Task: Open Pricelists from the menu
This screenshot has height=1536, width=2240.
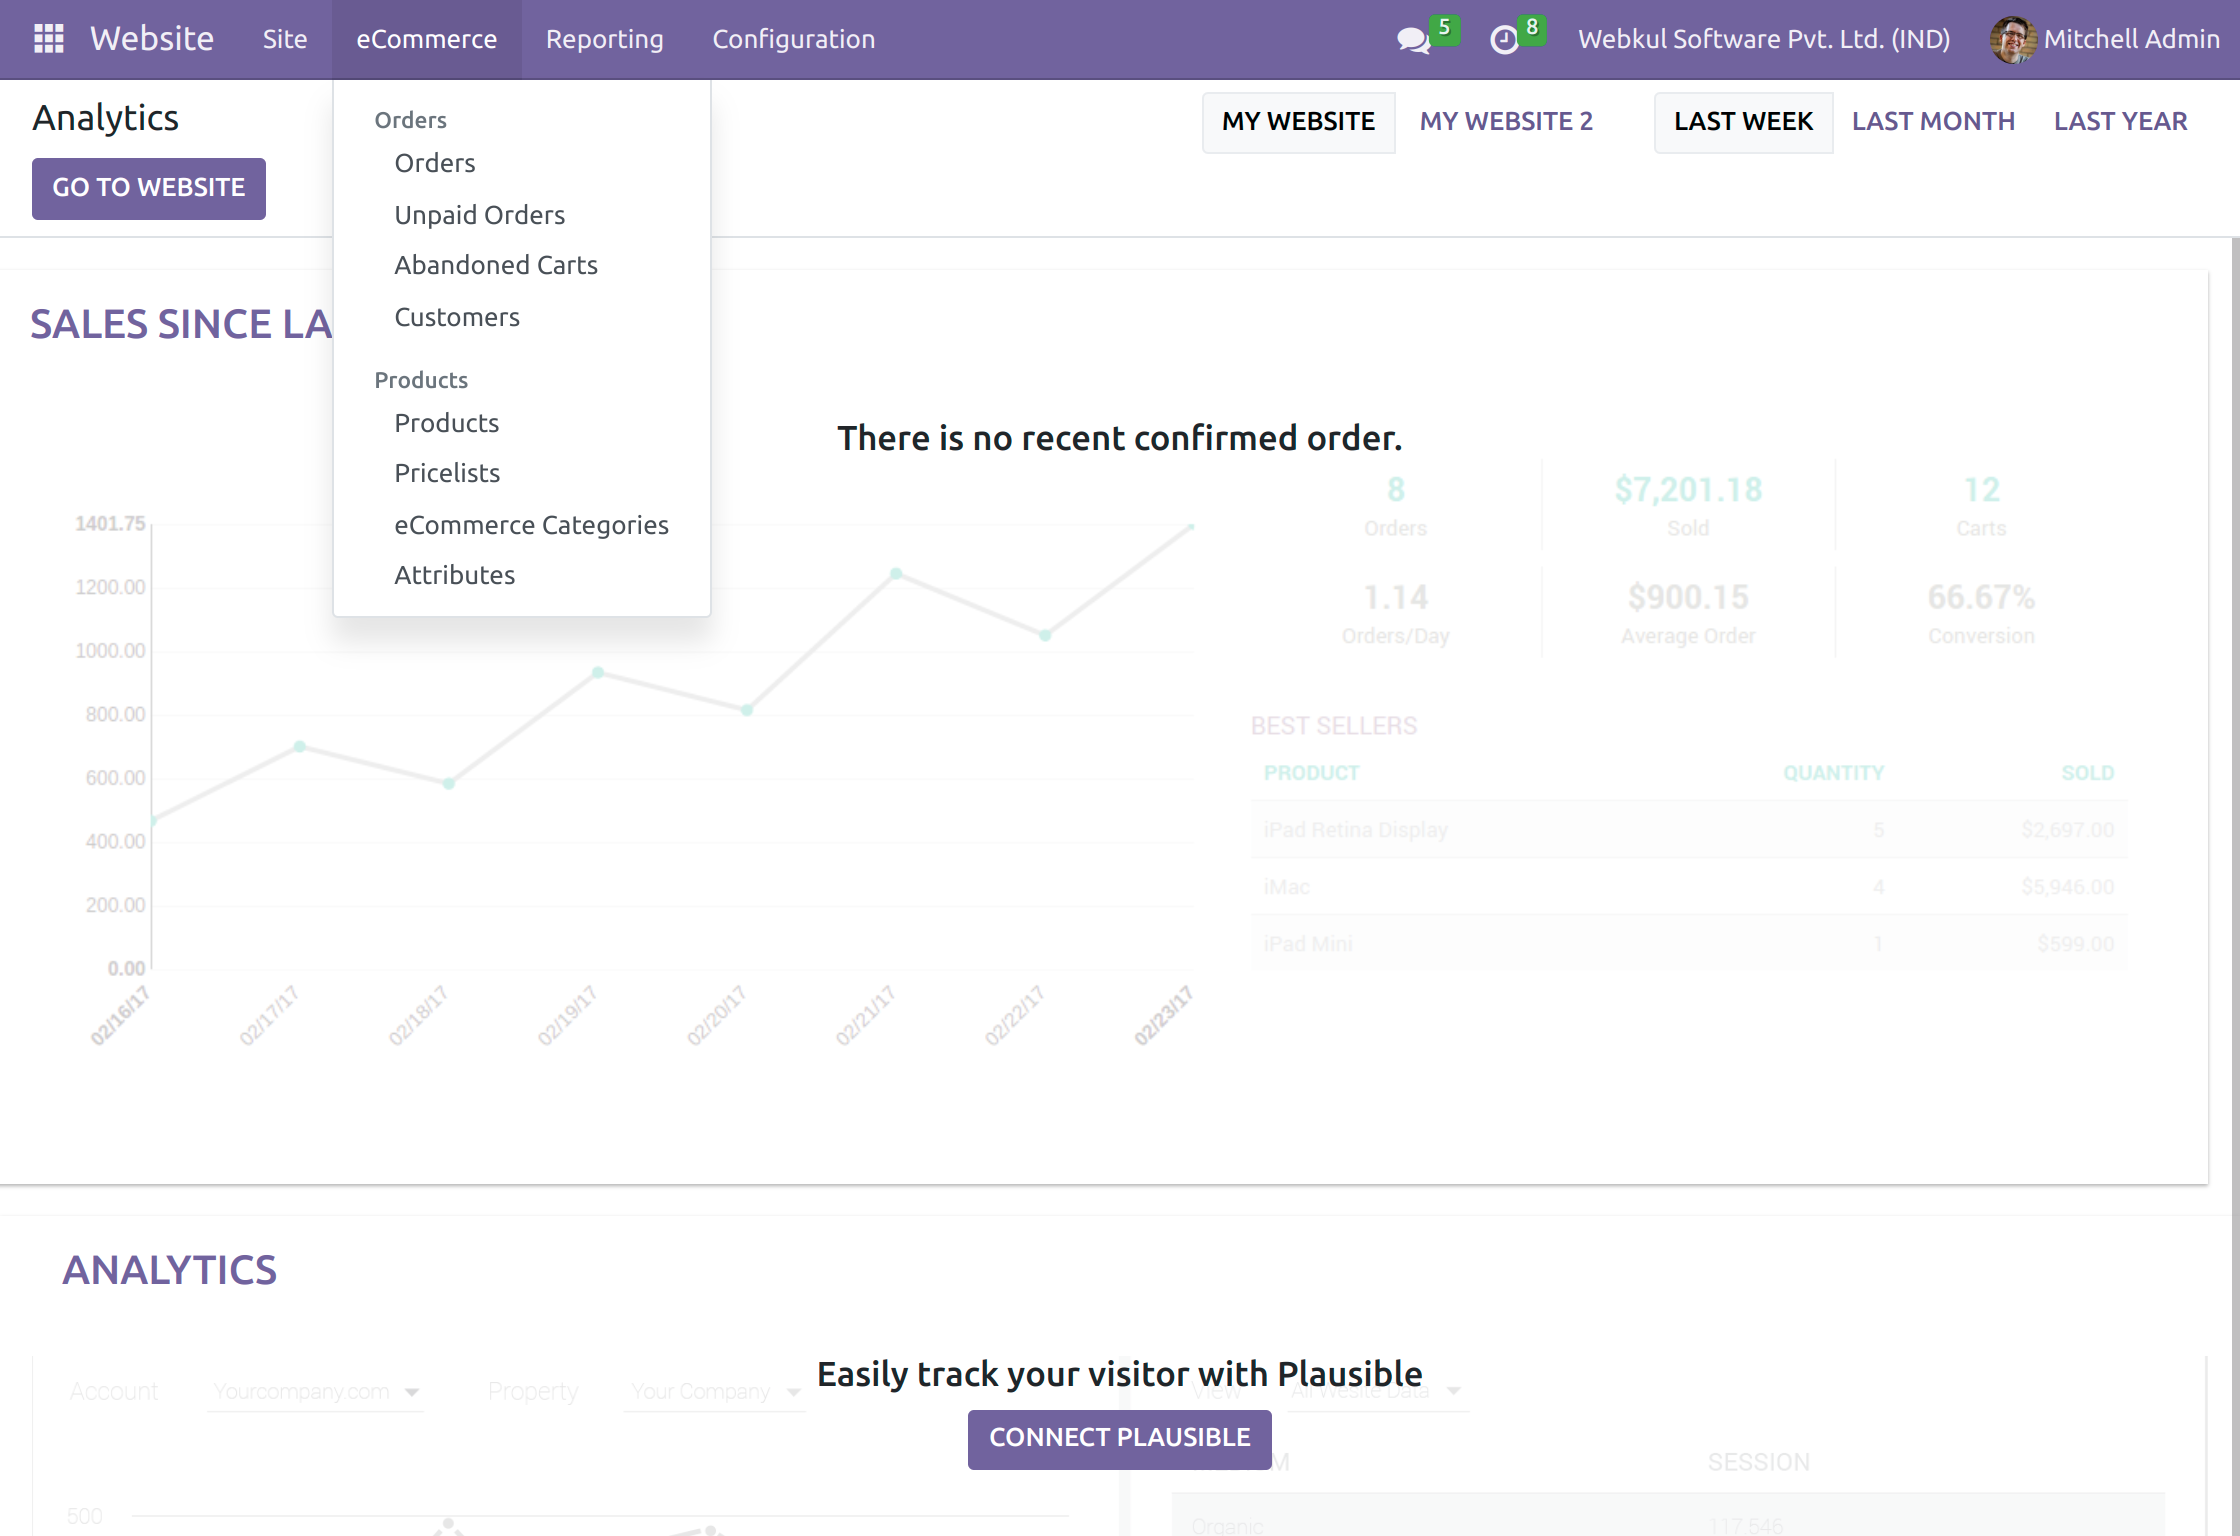Action: pos(447,472)
